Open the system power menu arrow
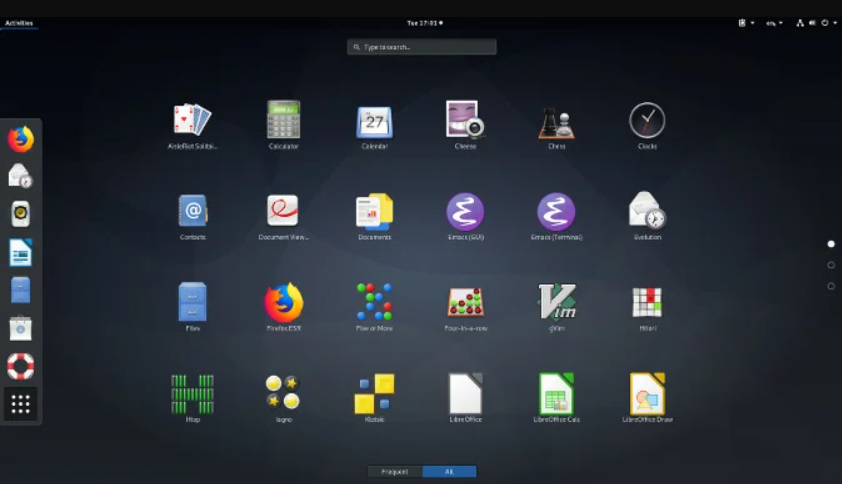842x484 pixels. [x=834, y=23]
